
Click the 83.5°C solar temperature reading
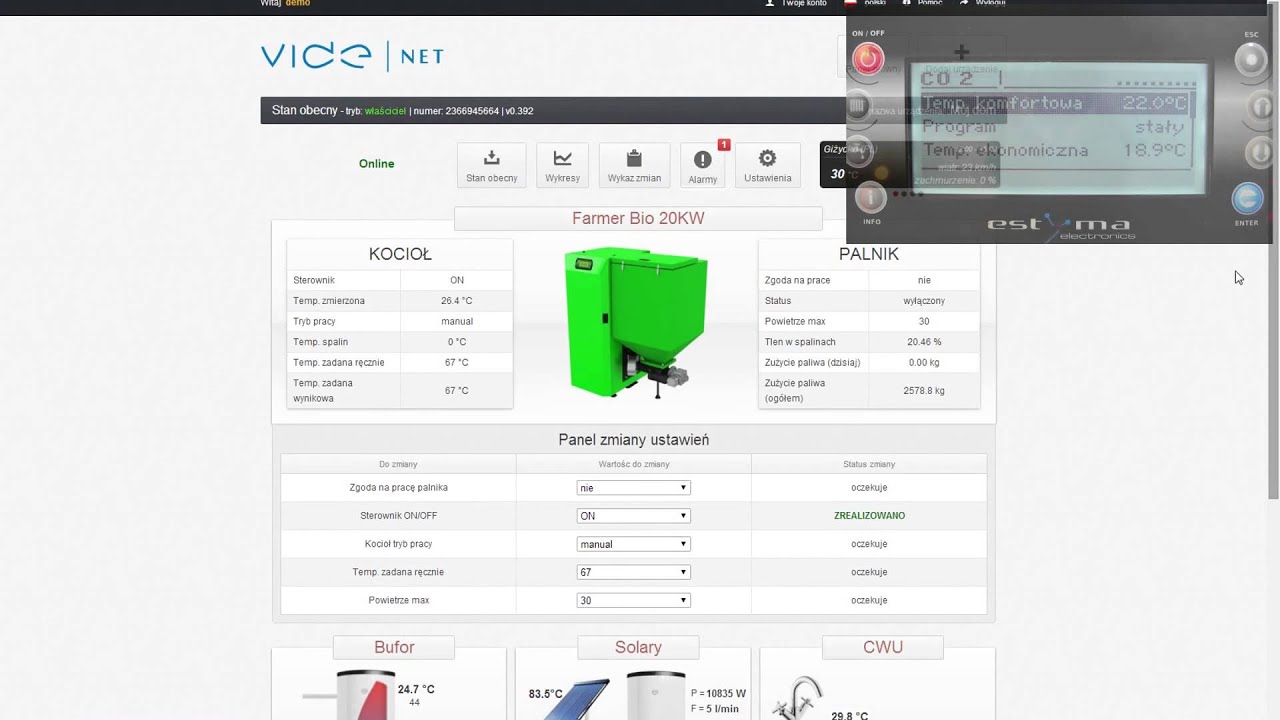click(x=546, y=694)
